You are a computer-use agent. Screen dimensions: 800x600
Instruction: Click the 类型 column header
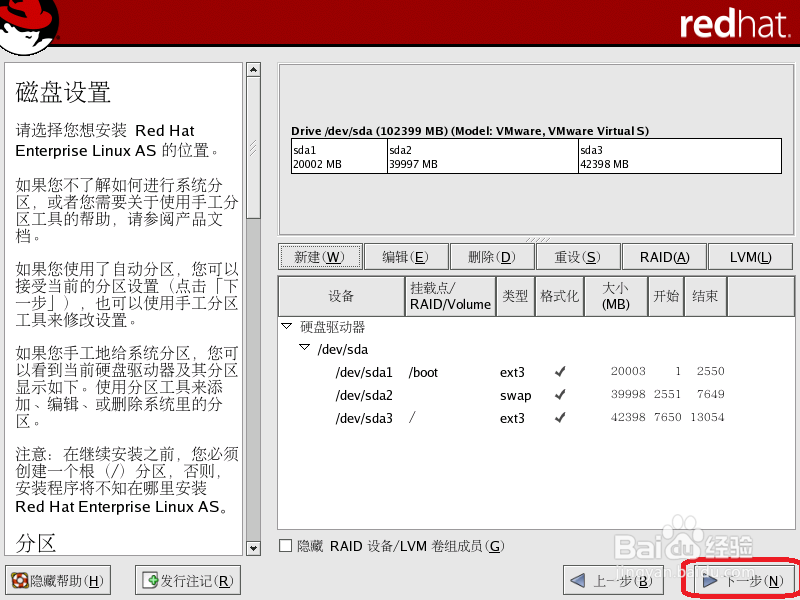515,296
